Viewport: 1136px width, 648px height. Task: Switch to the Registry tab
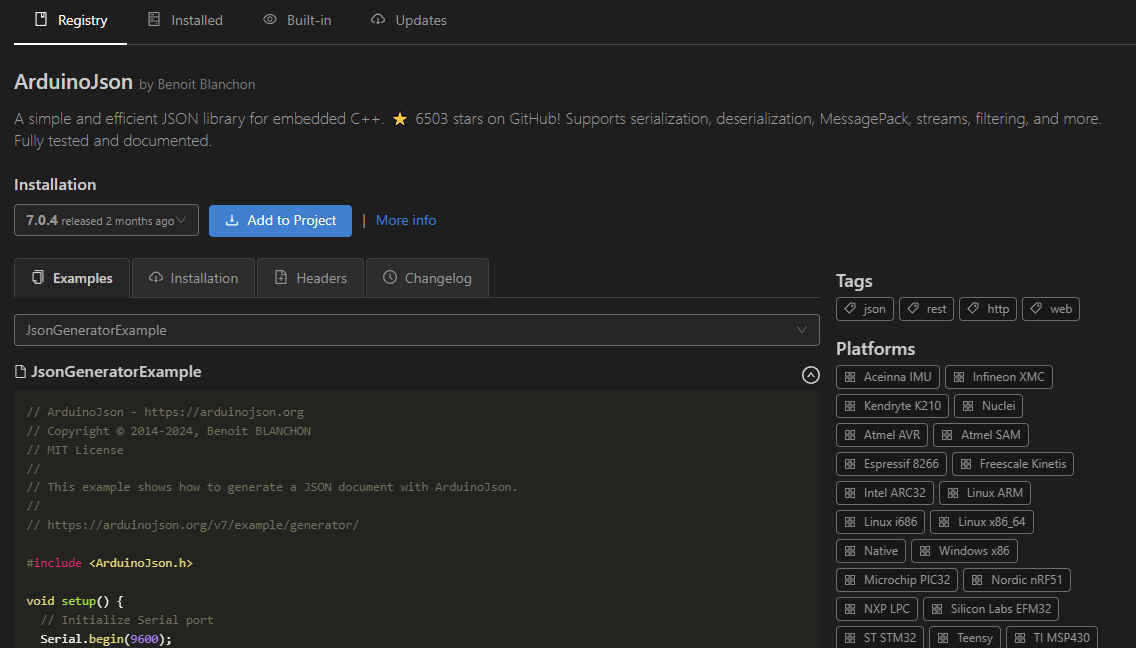70,20
